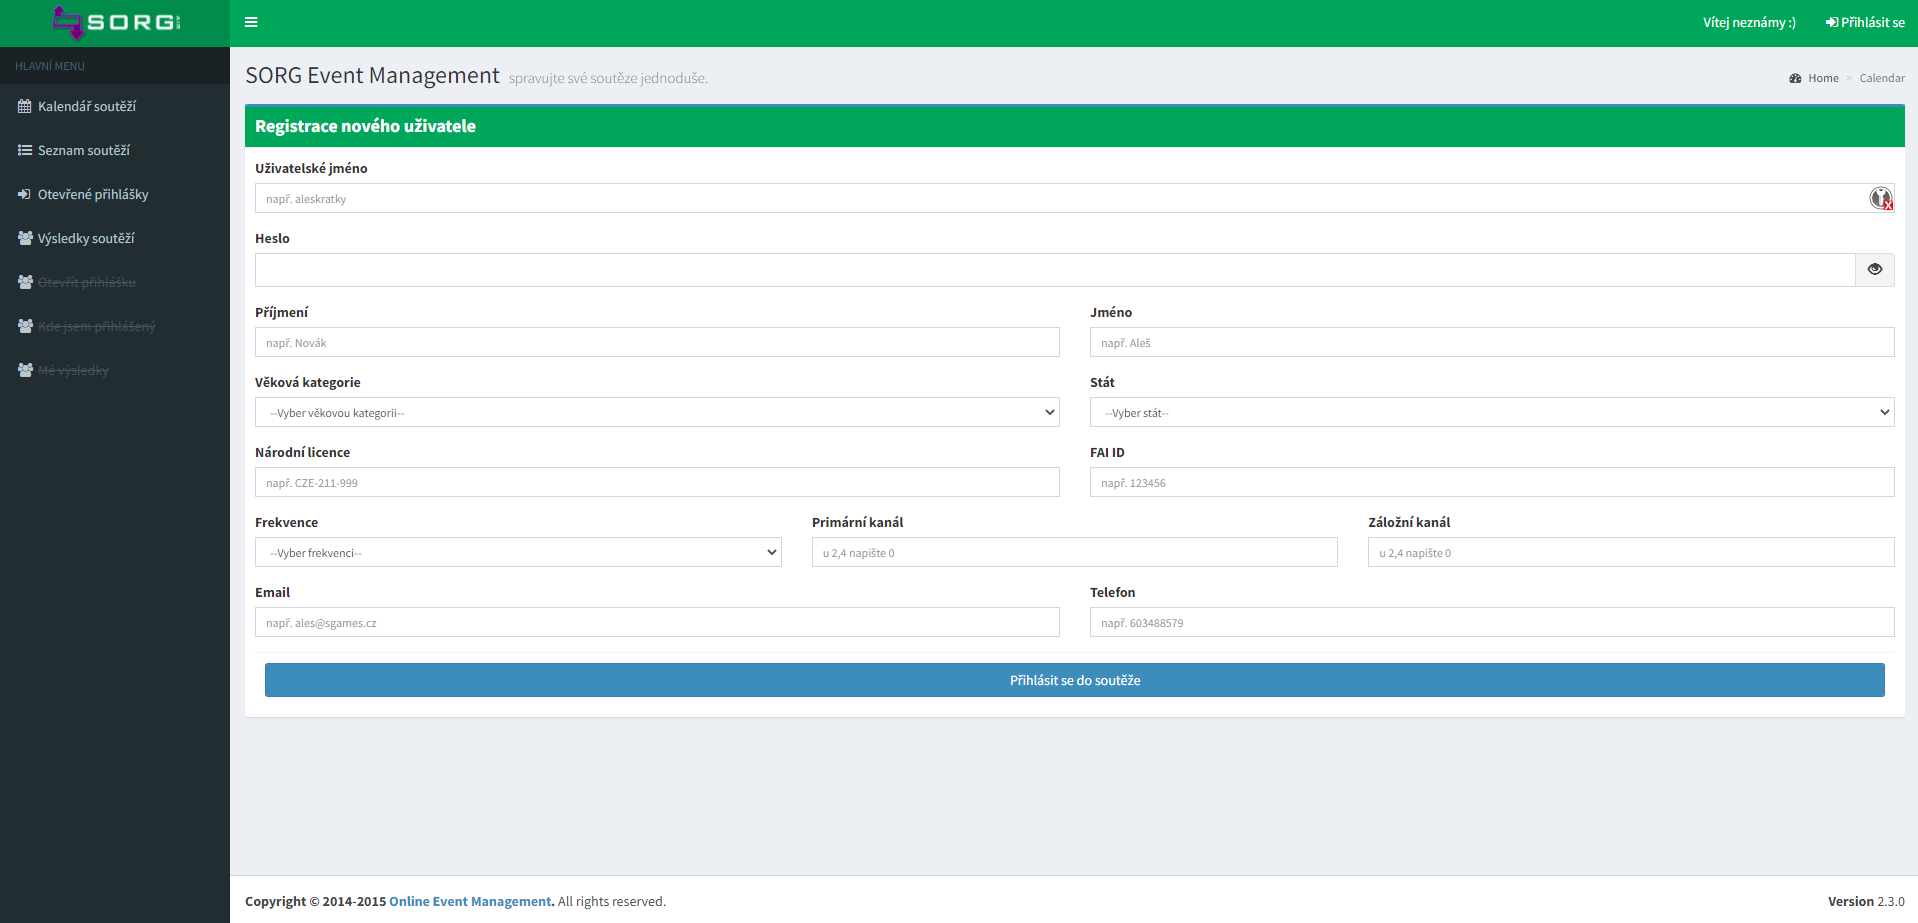1918x923 pixels.
Task: Click Vítej neznámy :) greeting in header
Action: point(1749,22)
